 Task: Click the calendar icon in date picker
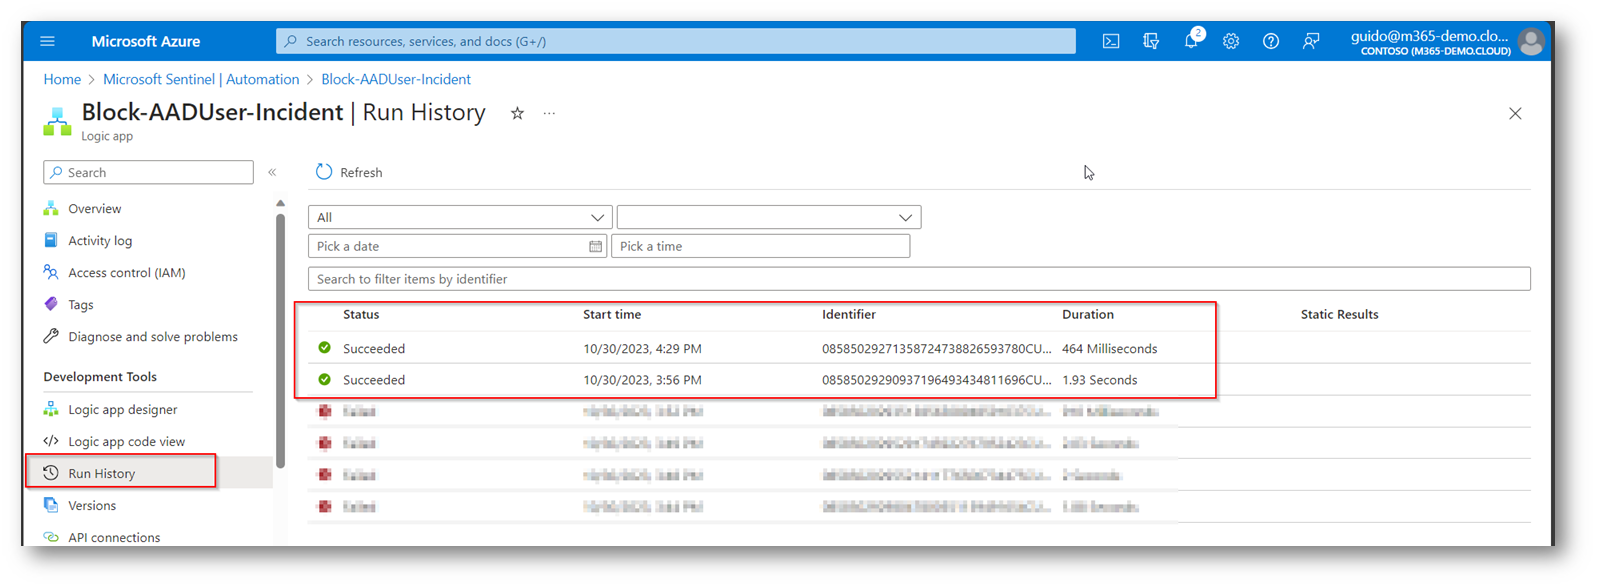(x=595, y=246)
